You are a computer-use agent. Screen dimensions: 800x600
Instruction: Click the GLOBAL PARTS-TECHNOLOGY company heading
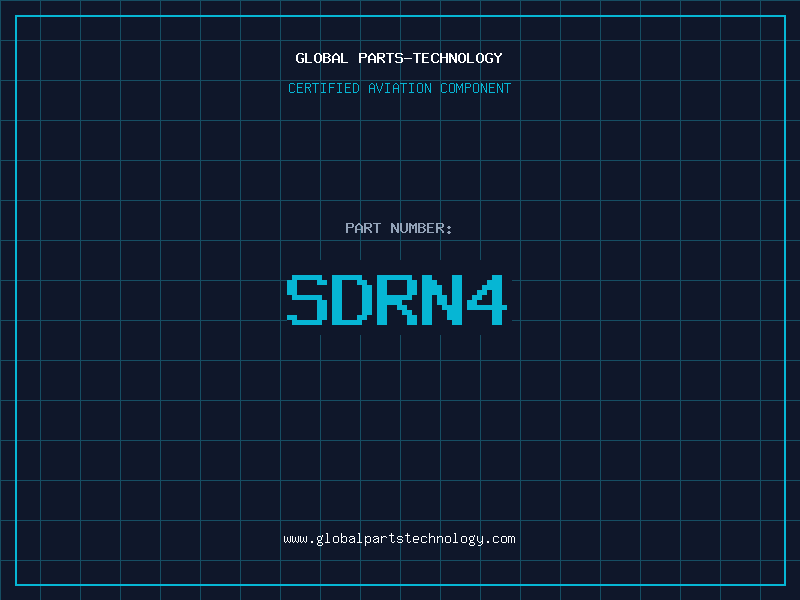[399, 58]
